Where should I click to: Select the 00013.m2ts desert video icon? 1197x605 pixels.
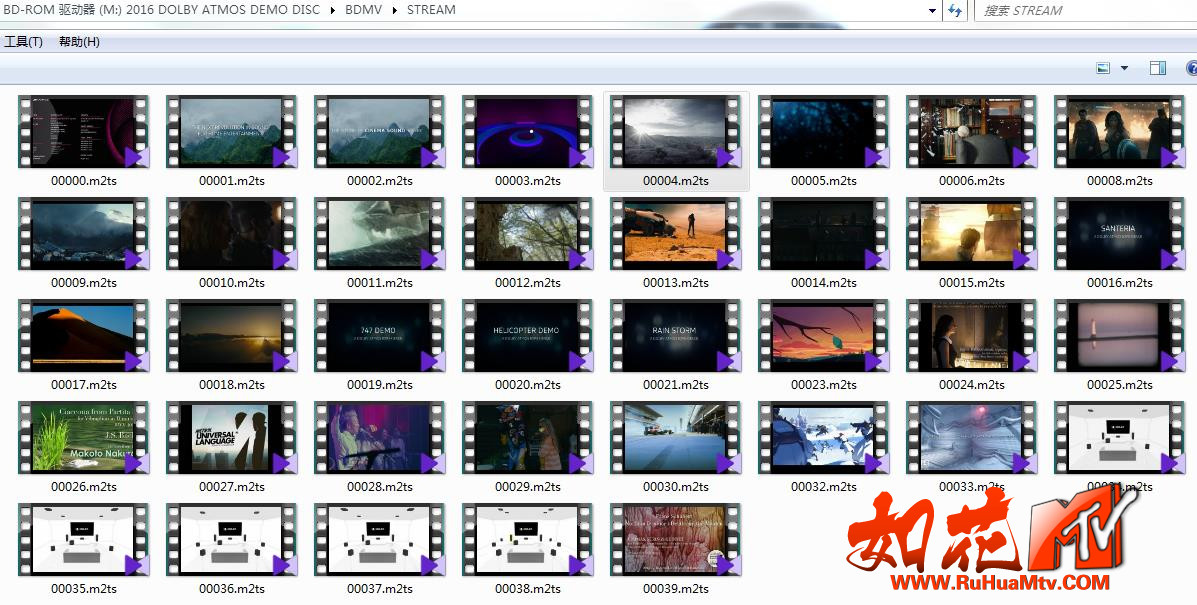(x=675, y=235)
